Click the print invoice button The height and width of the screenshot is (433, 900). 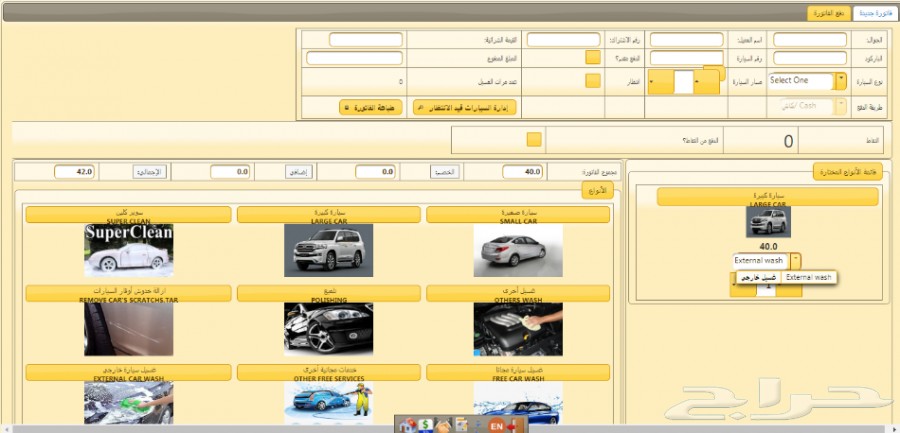pos(370,107)
